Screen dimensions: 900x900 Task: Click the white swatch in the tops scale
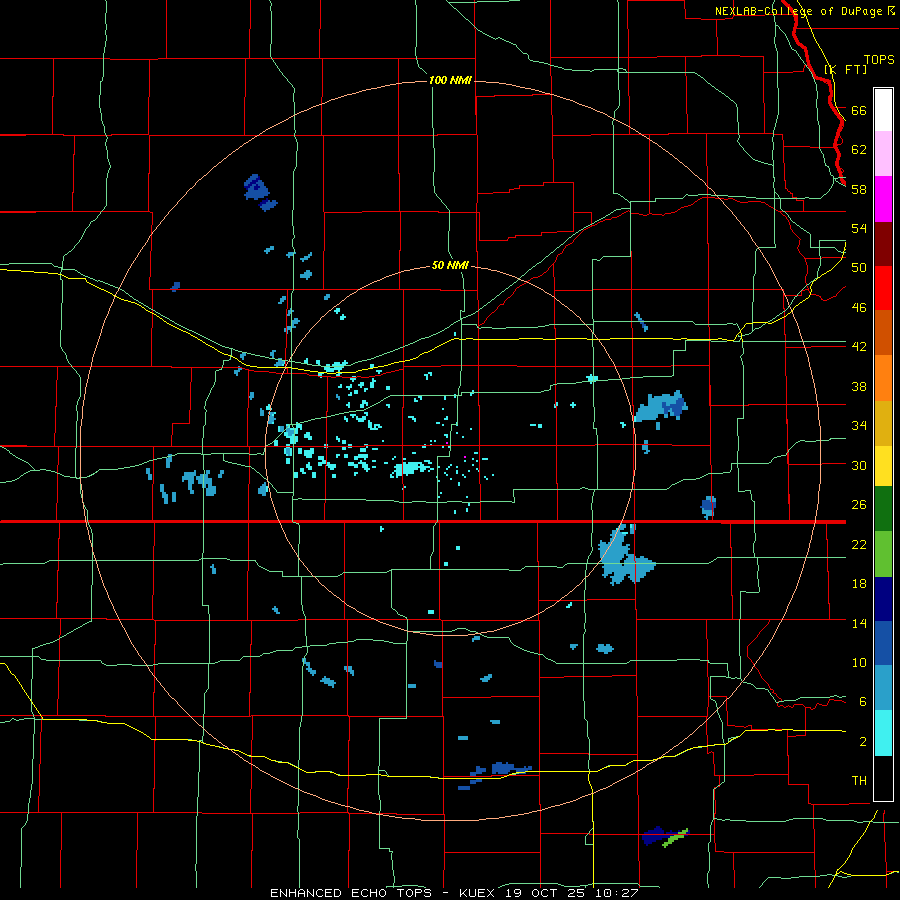(883, 110)
